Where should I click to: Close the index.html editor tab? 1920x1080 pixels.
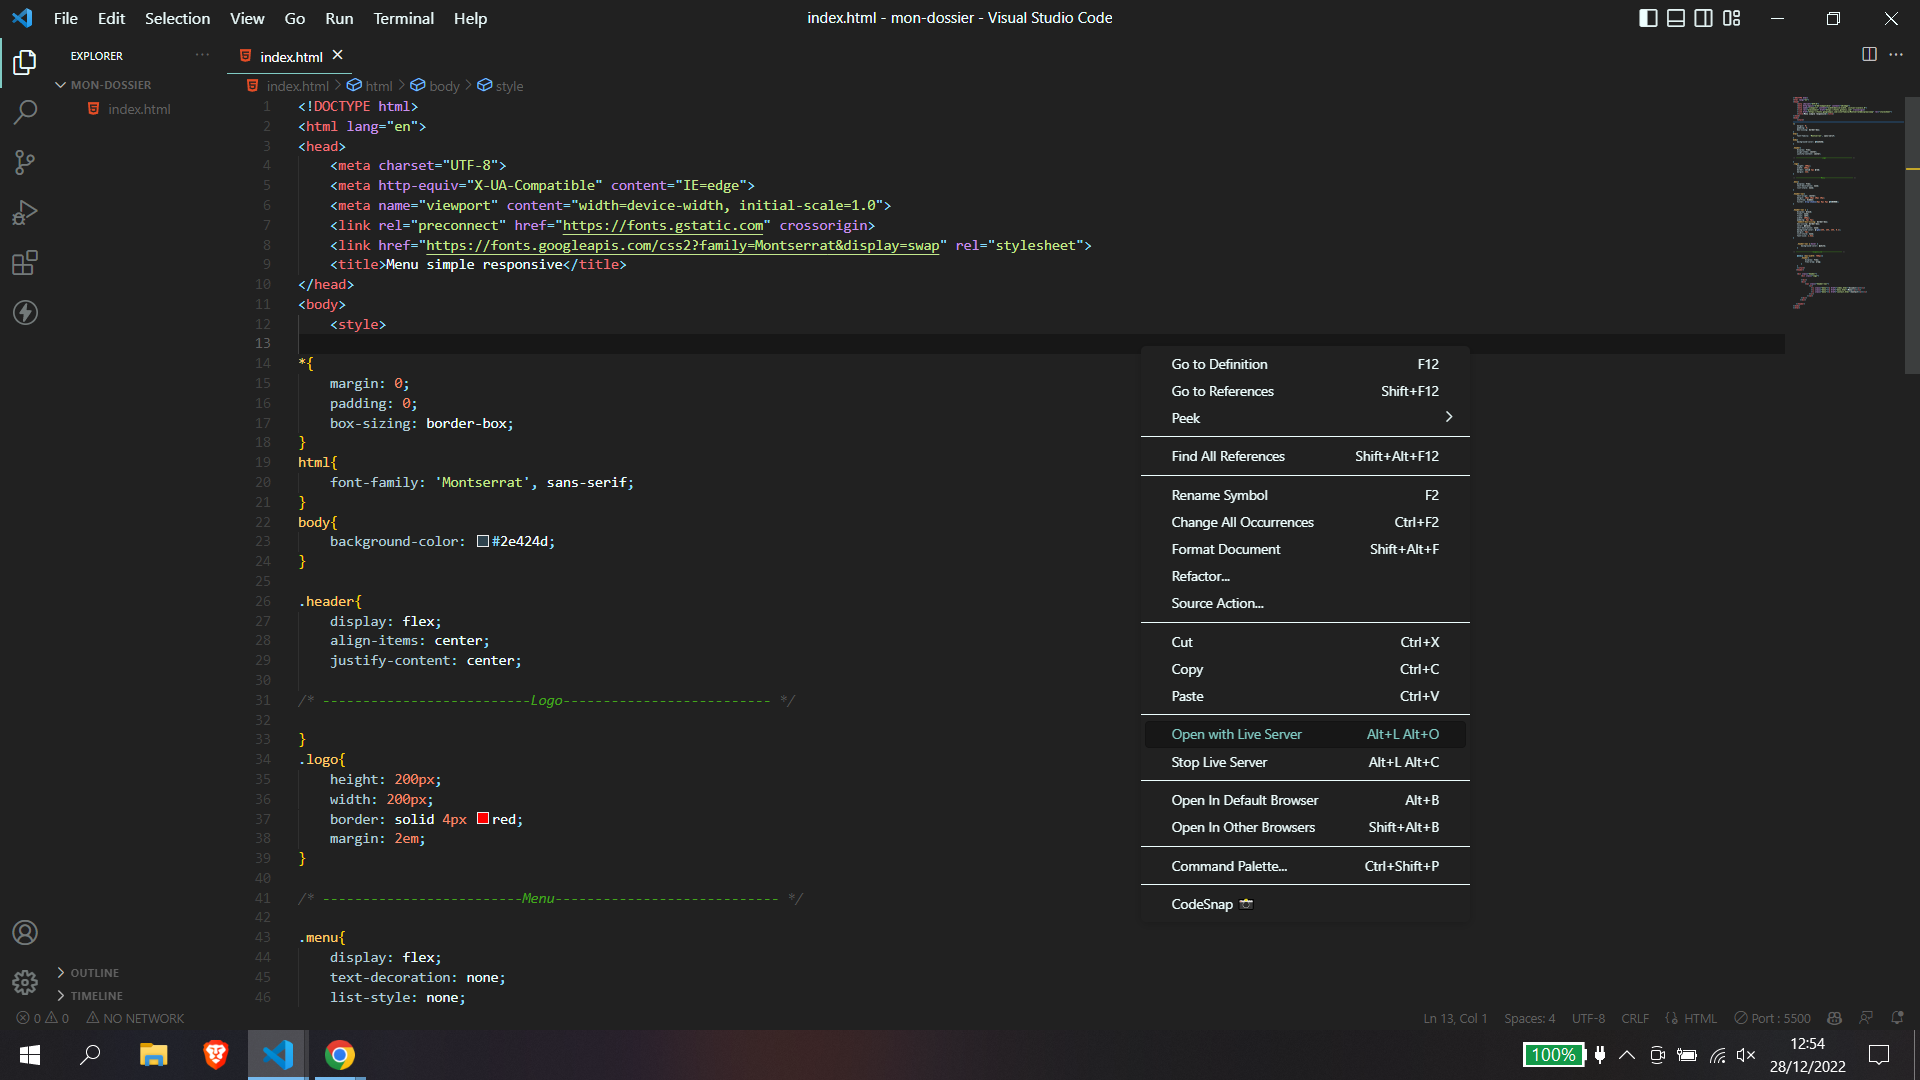pyautogui.click(x=337, y=55)
